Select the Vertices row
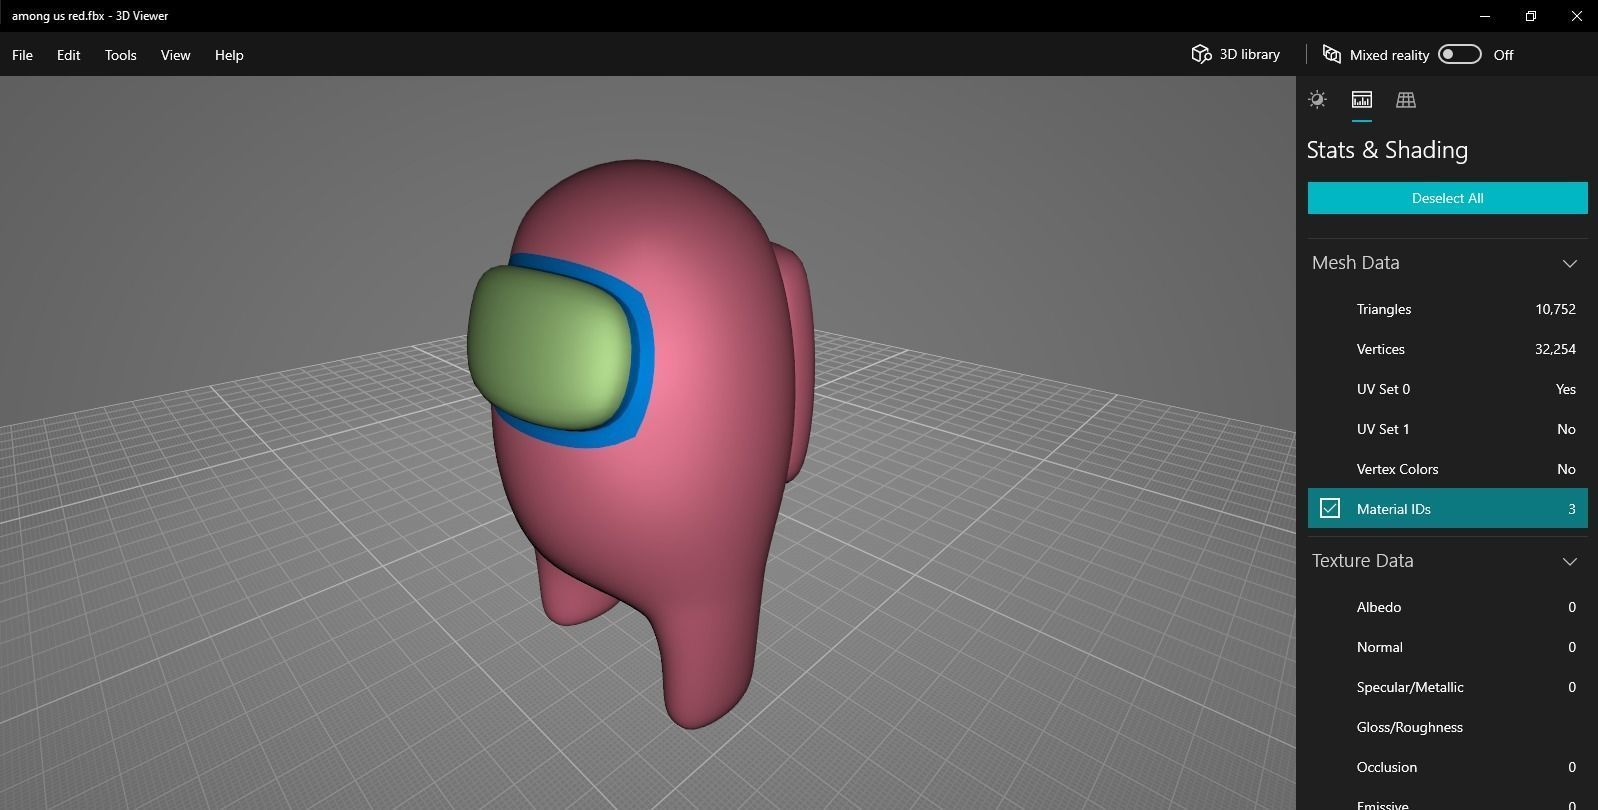 pyautogui.click(x=1447, y=349)
